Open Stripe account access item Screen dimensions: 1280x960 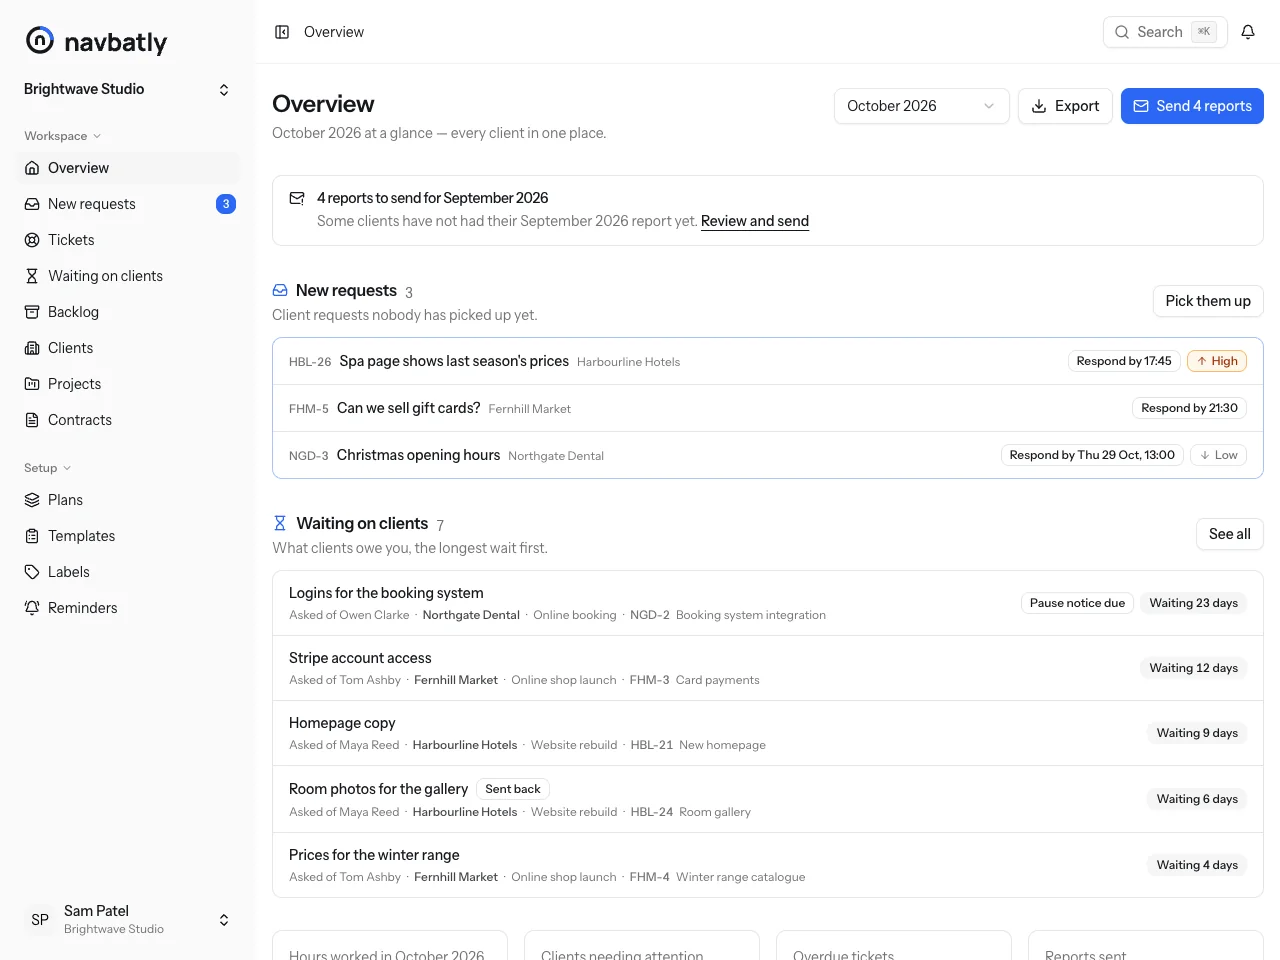pyautogui.click(x=768, y=668)
